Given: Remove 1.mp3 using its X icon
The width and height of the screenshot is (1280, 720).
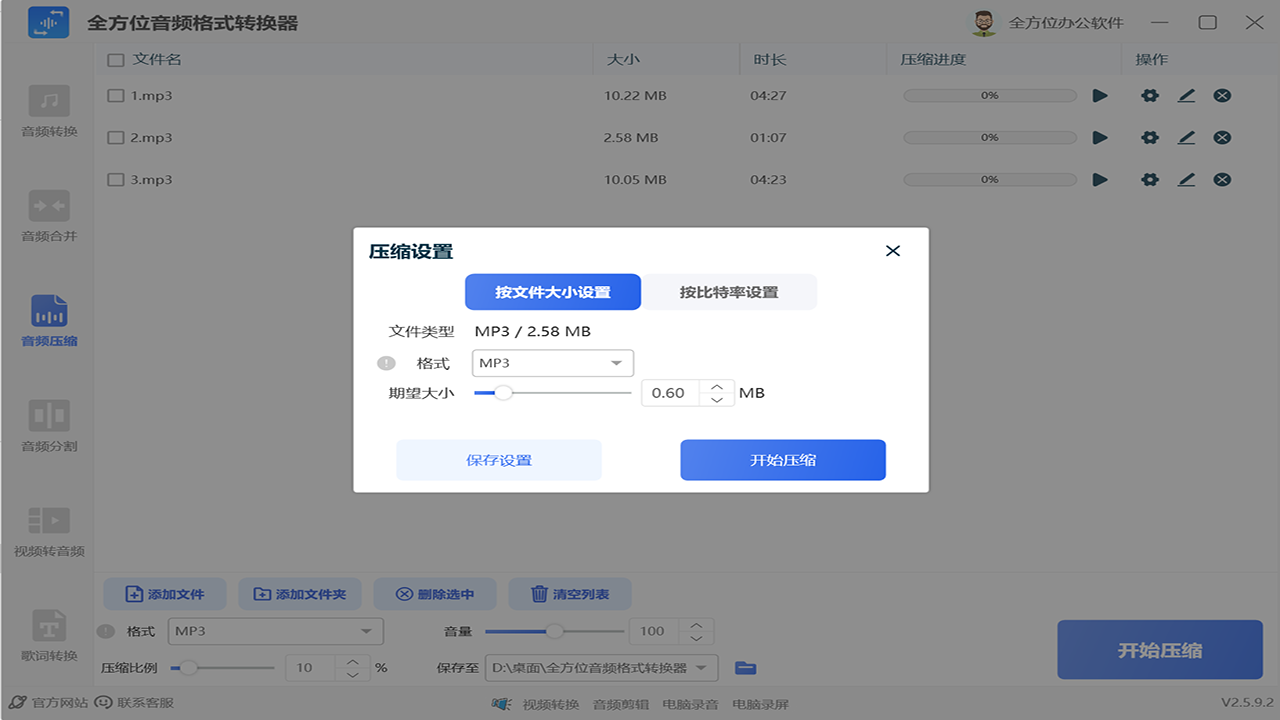Looking at the screenshot, I should (1222, 95).
